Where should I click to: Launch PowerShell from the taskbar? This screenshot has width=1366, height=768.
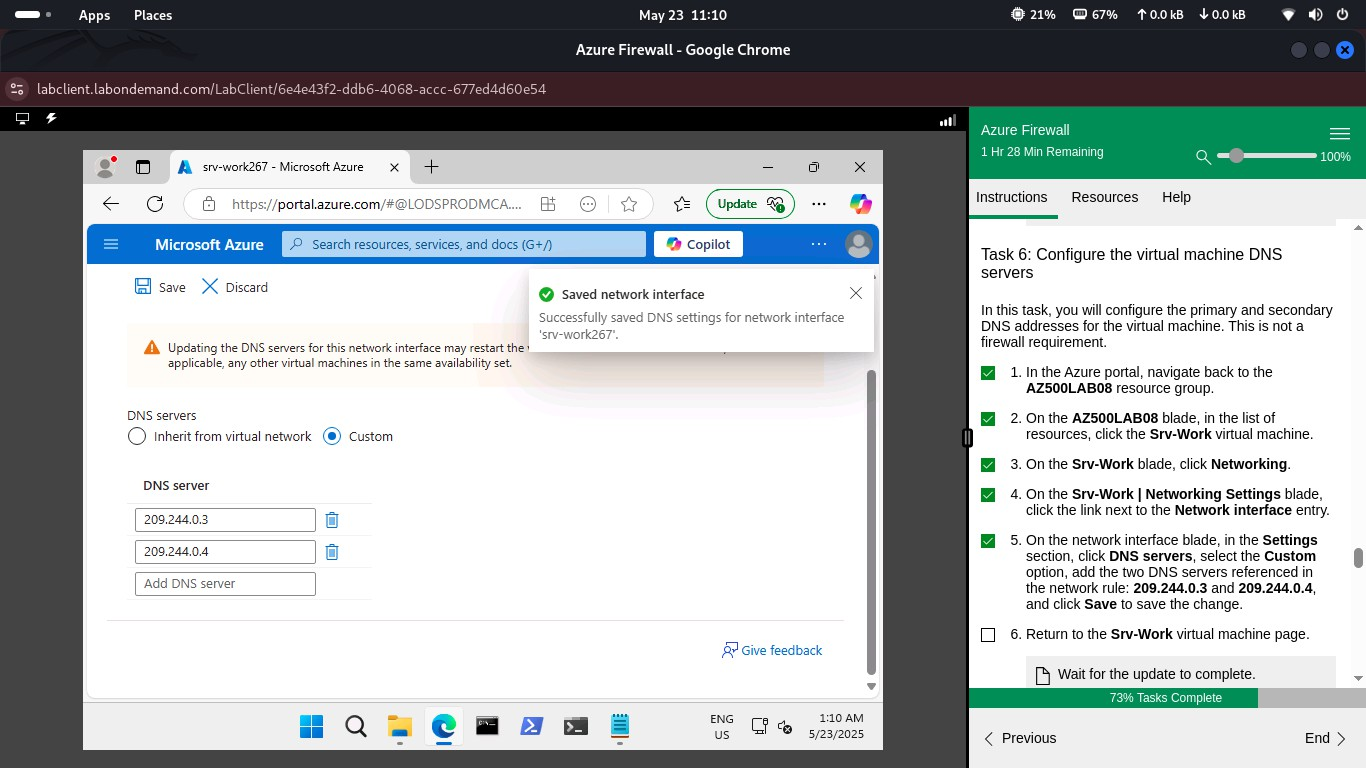click(531, 726)
